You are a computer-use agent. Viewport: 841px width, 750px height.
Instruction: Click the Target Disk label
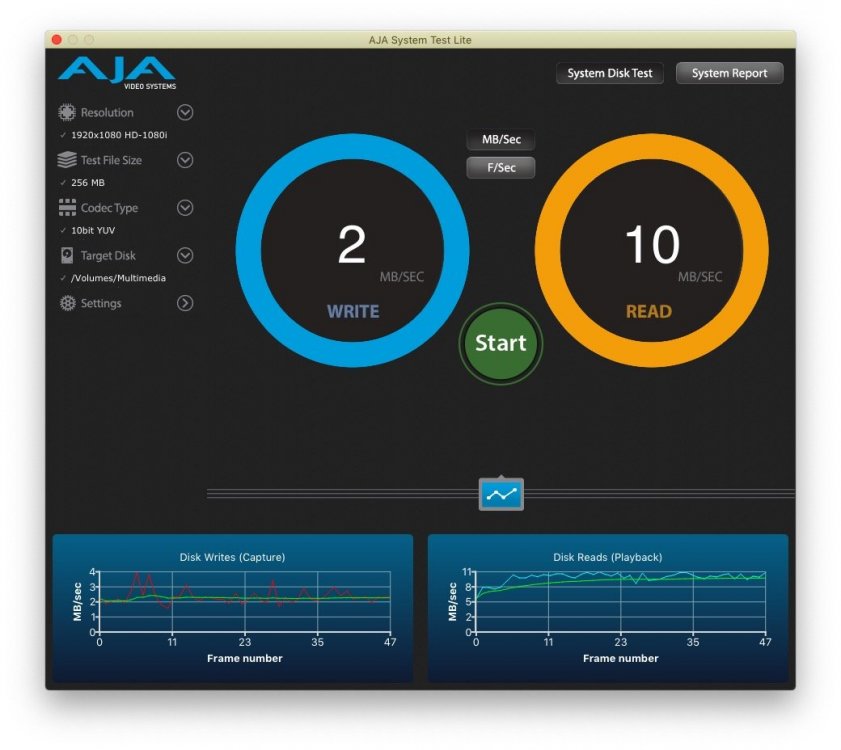[108, 255]
